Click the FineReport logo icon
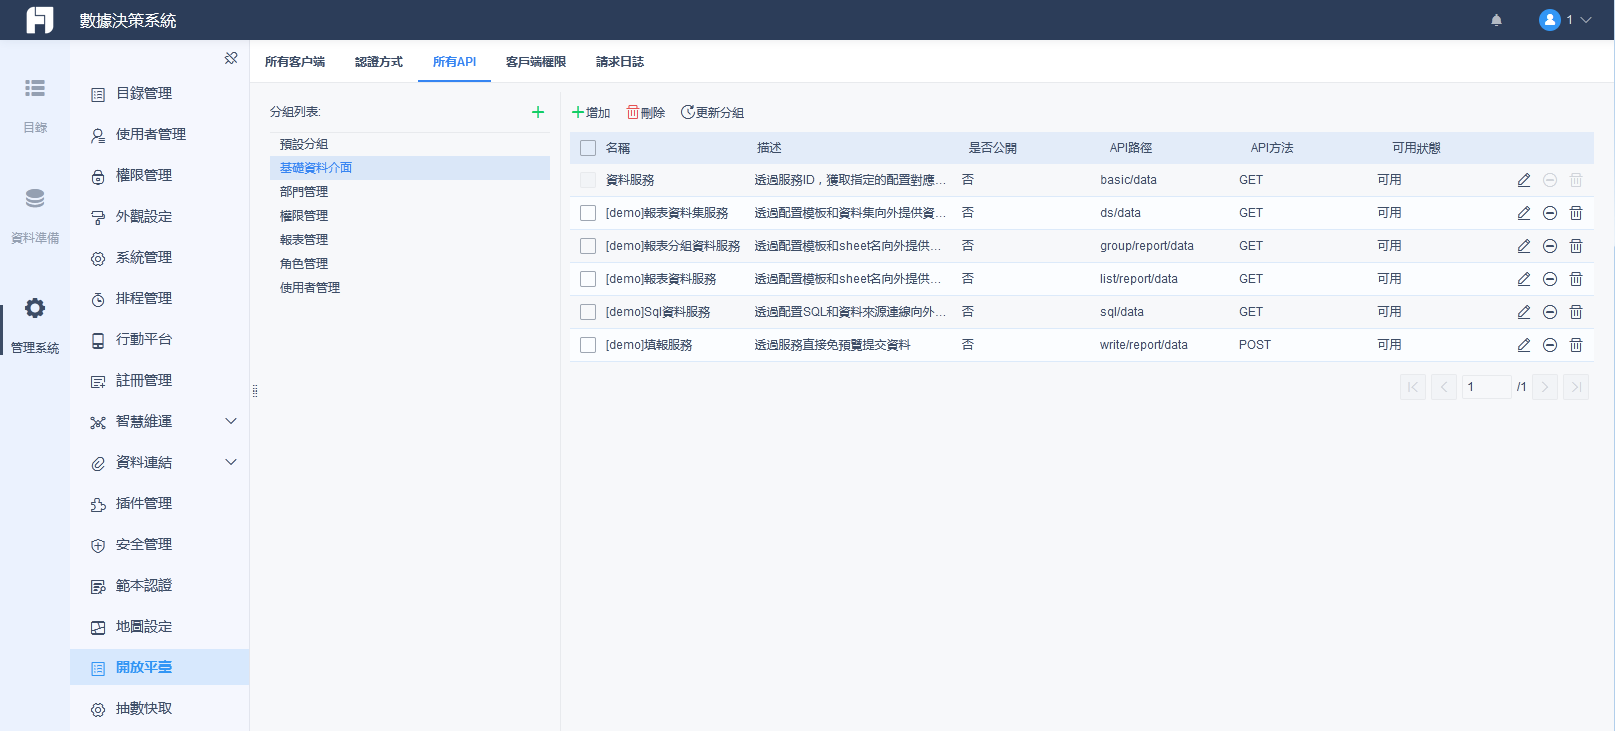Viewport: 1615px width, 731px height. [x=40, y=20]
